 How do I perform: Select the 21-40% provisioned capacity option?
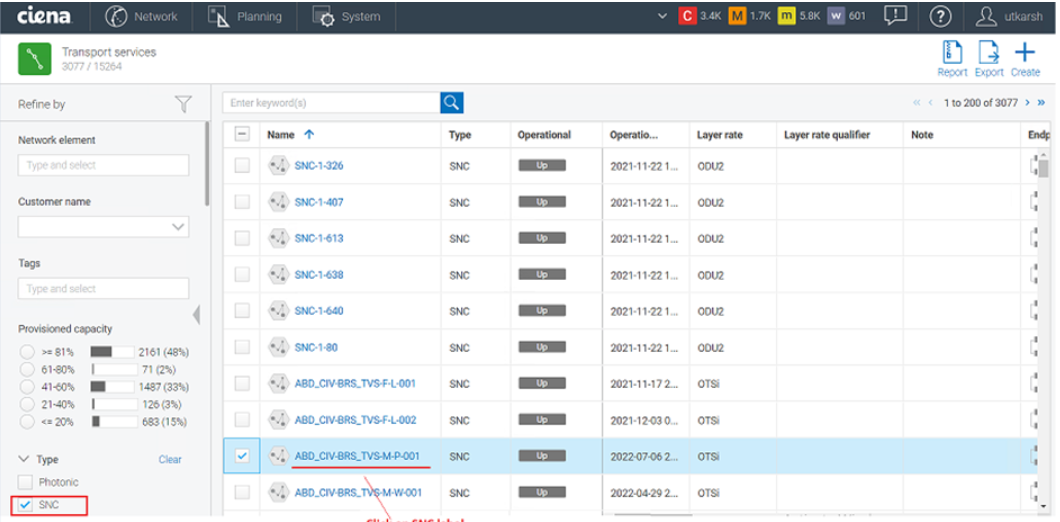pos(27,404)
